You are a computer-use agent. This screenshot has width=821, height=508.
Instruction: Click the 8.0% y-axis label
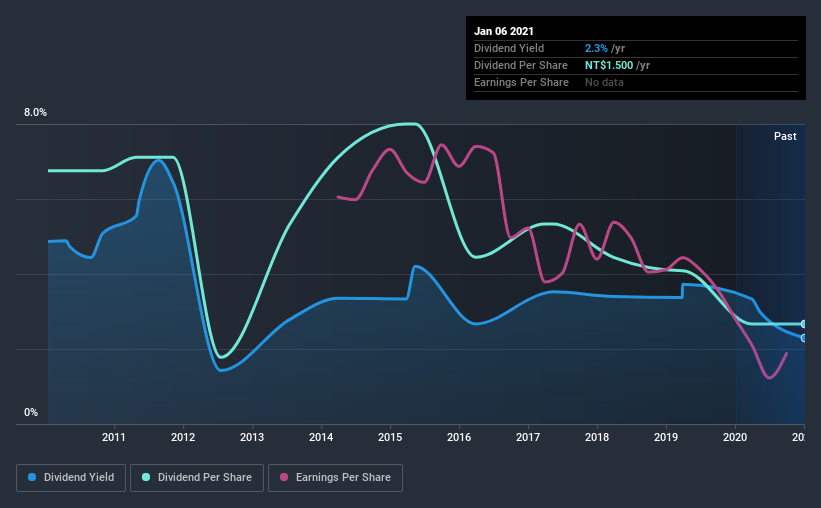coord(35,113)
